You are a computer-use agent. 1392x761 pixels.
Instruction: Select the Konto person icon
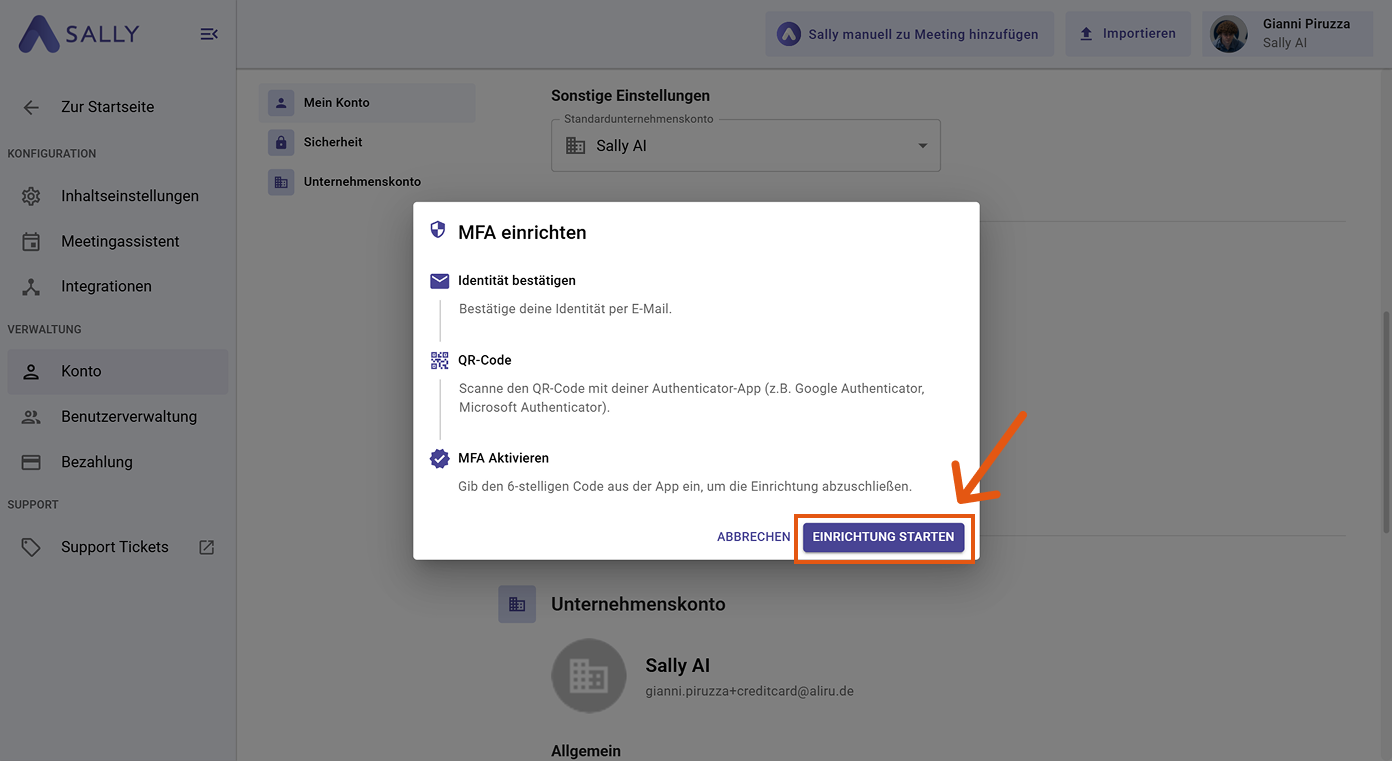[x=29, y=371]
